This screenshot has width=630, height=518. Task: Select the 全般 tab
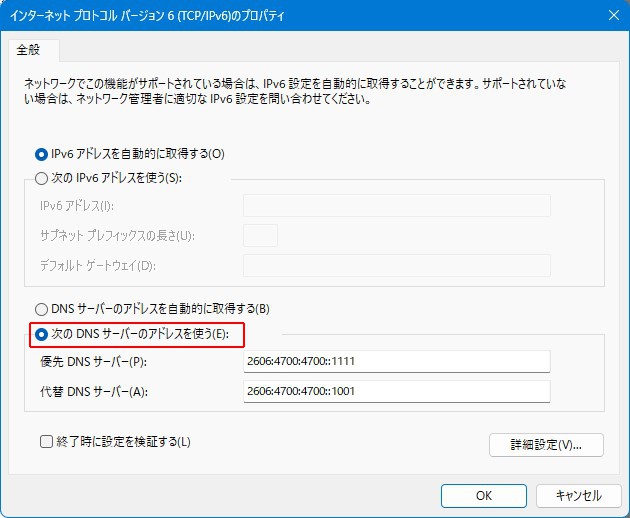click(x=33, y=49)
